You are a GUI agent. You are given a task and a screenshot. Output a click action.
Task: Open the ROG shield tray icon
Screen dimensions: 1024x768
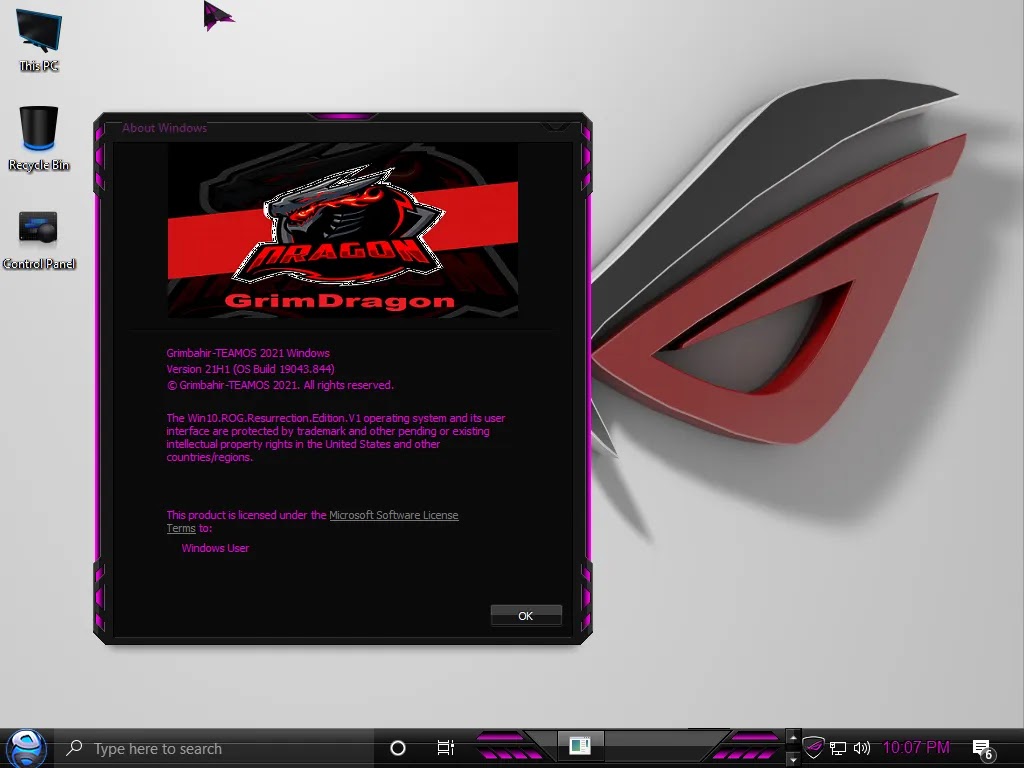click(813, 746)
